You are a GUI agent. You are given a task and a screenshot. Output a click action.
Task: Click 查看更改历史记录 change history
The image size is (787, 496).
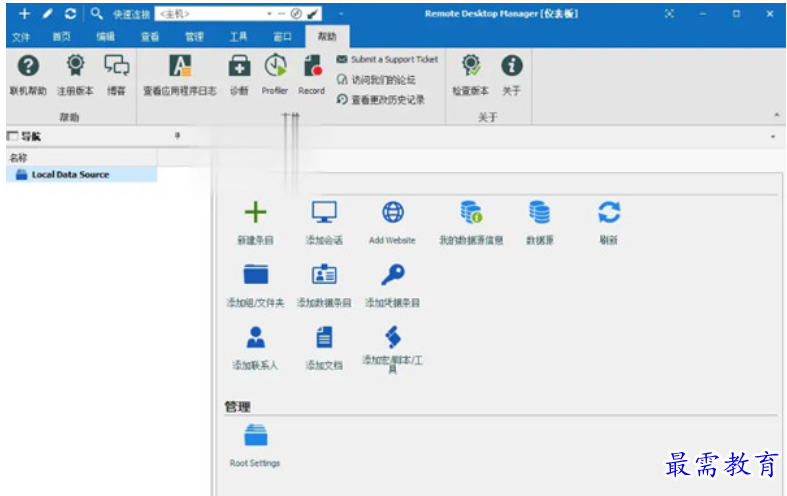tap(381, 100)
